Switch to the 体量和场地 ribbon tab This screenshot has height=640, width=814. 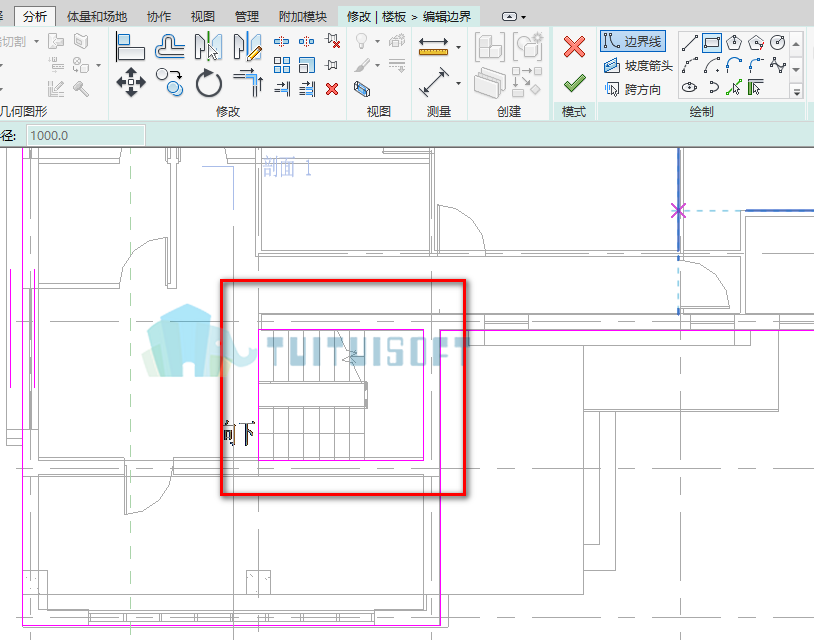pos(97,17)
